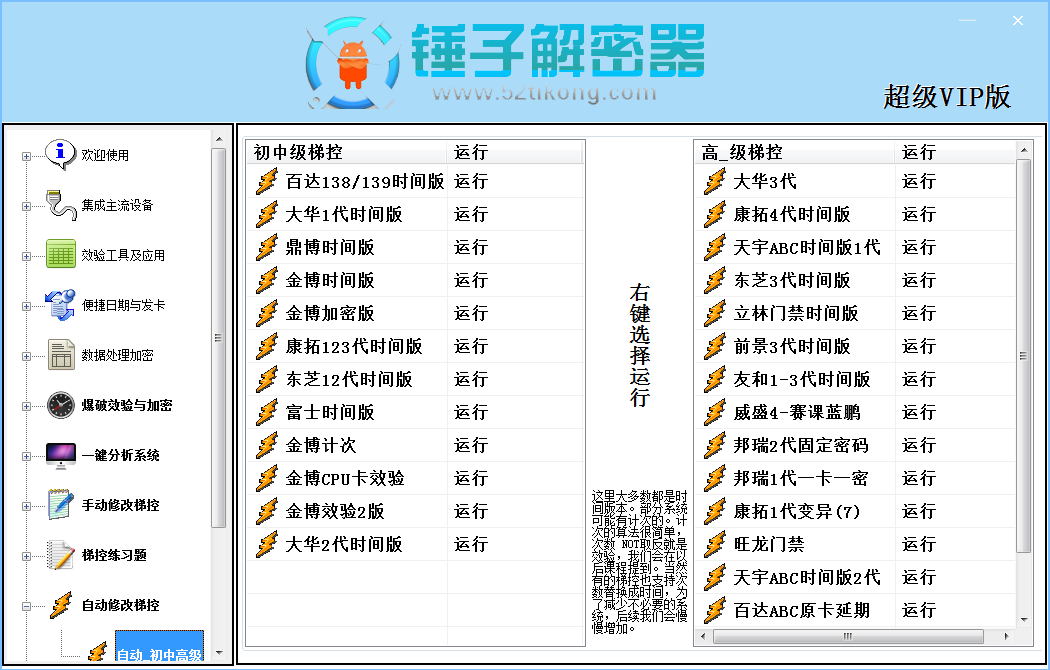
Task: Click lightning icon next to 百达ABC原卡延期
Action: click(x=715, y=610)
